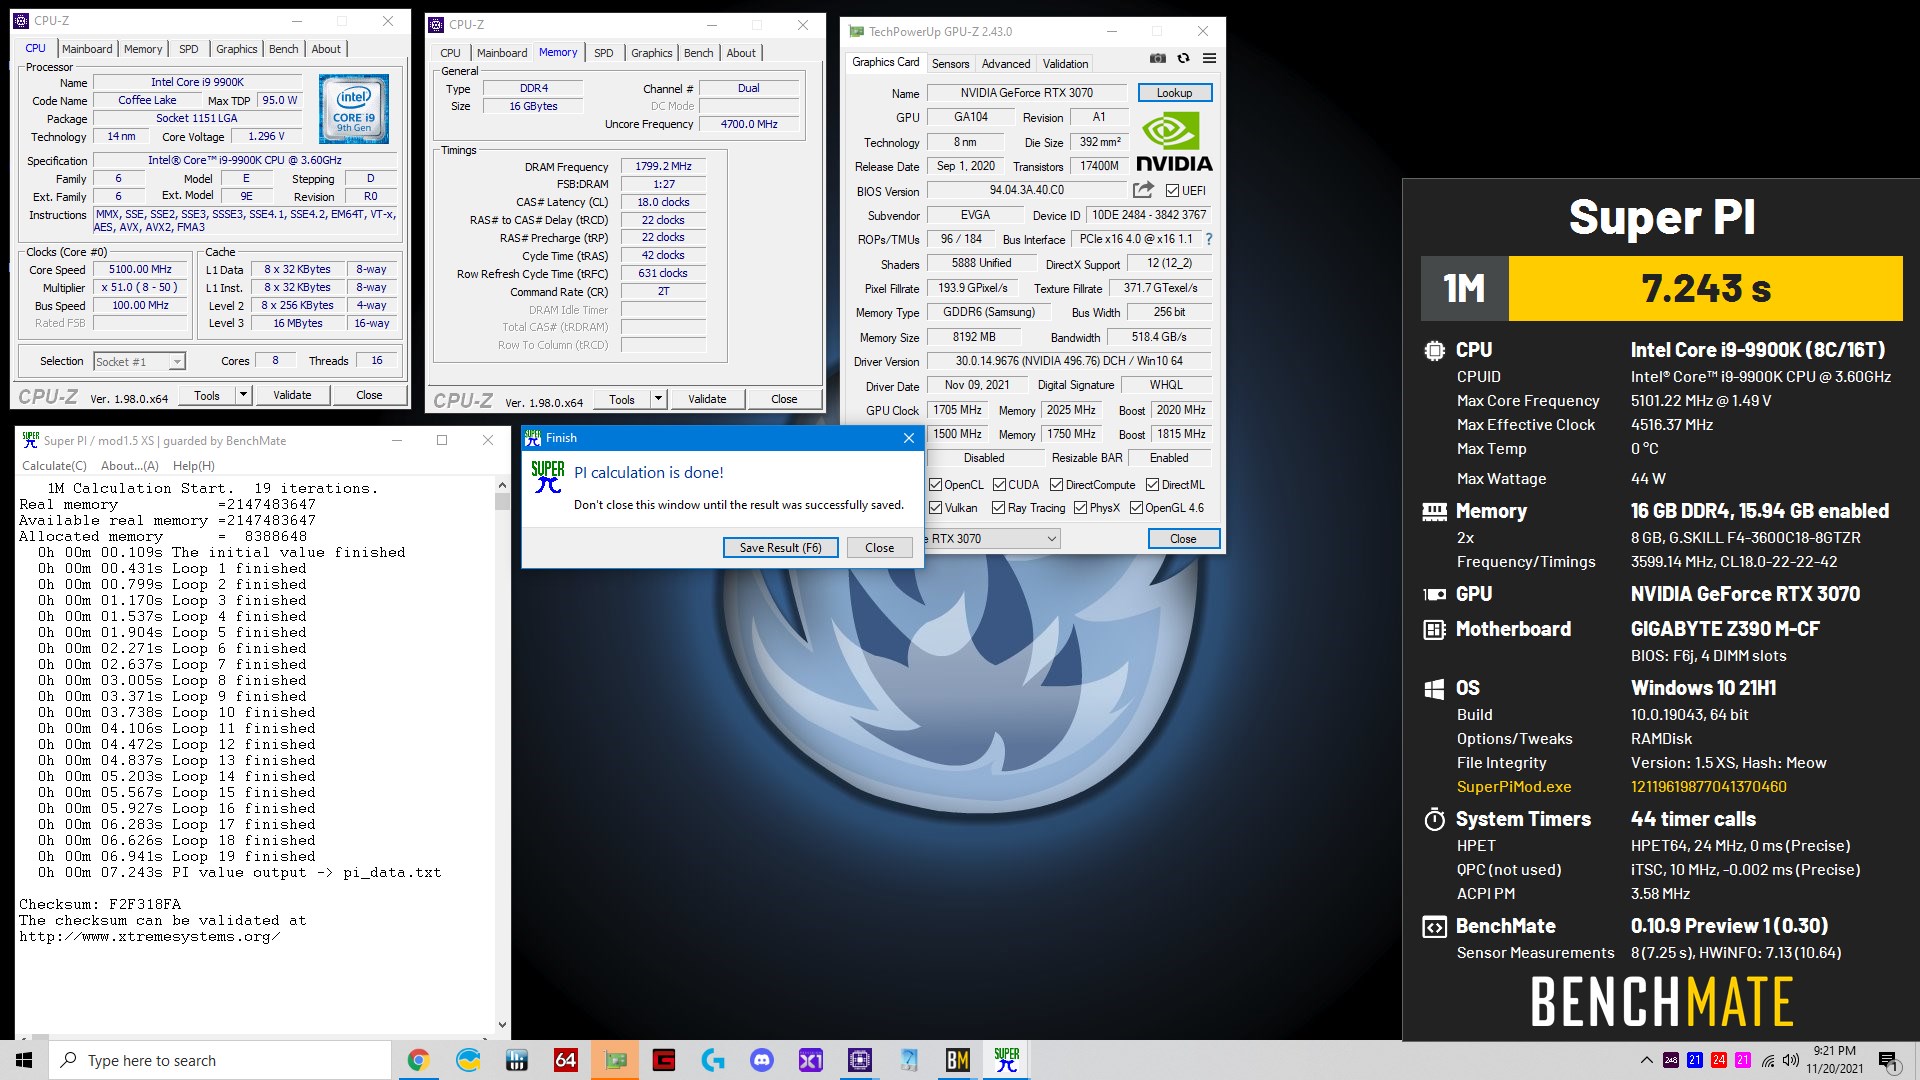Click Close in the Finish dialog
The height and width of the screenshot is (1080, 1920).
[x=879, y=548]
